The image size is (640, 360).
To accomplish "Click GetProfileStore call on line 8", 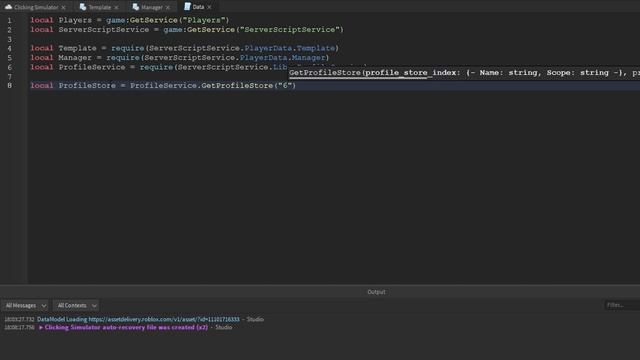I will click(237, 85).
